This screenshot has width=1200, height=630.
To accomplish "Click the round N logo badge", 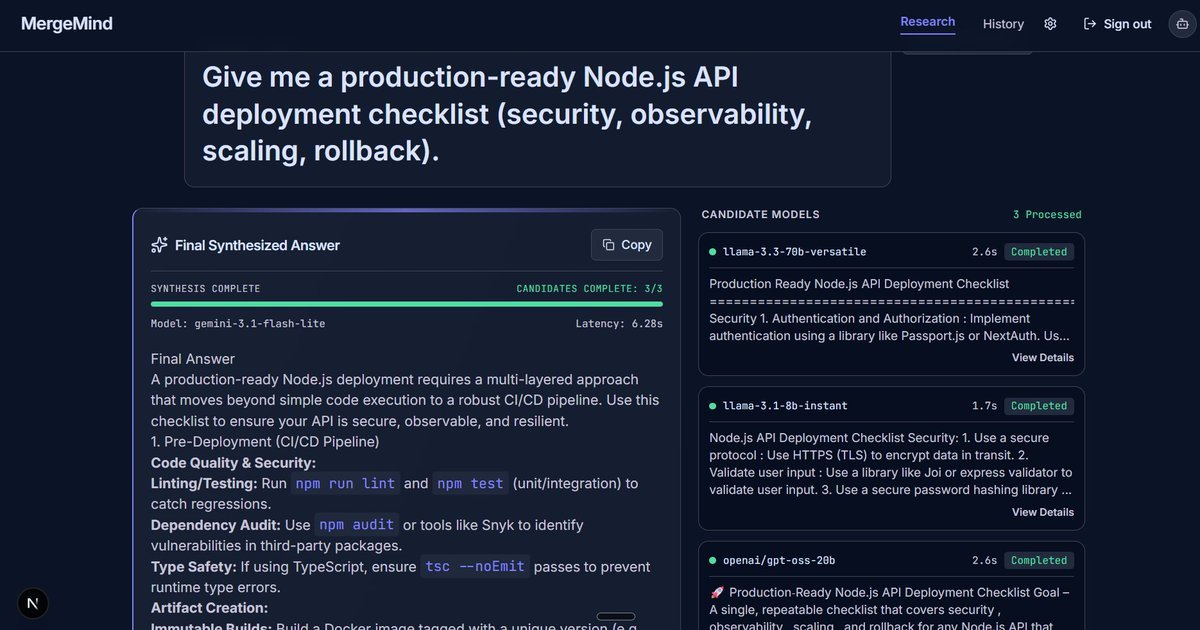I will point(34,603).
